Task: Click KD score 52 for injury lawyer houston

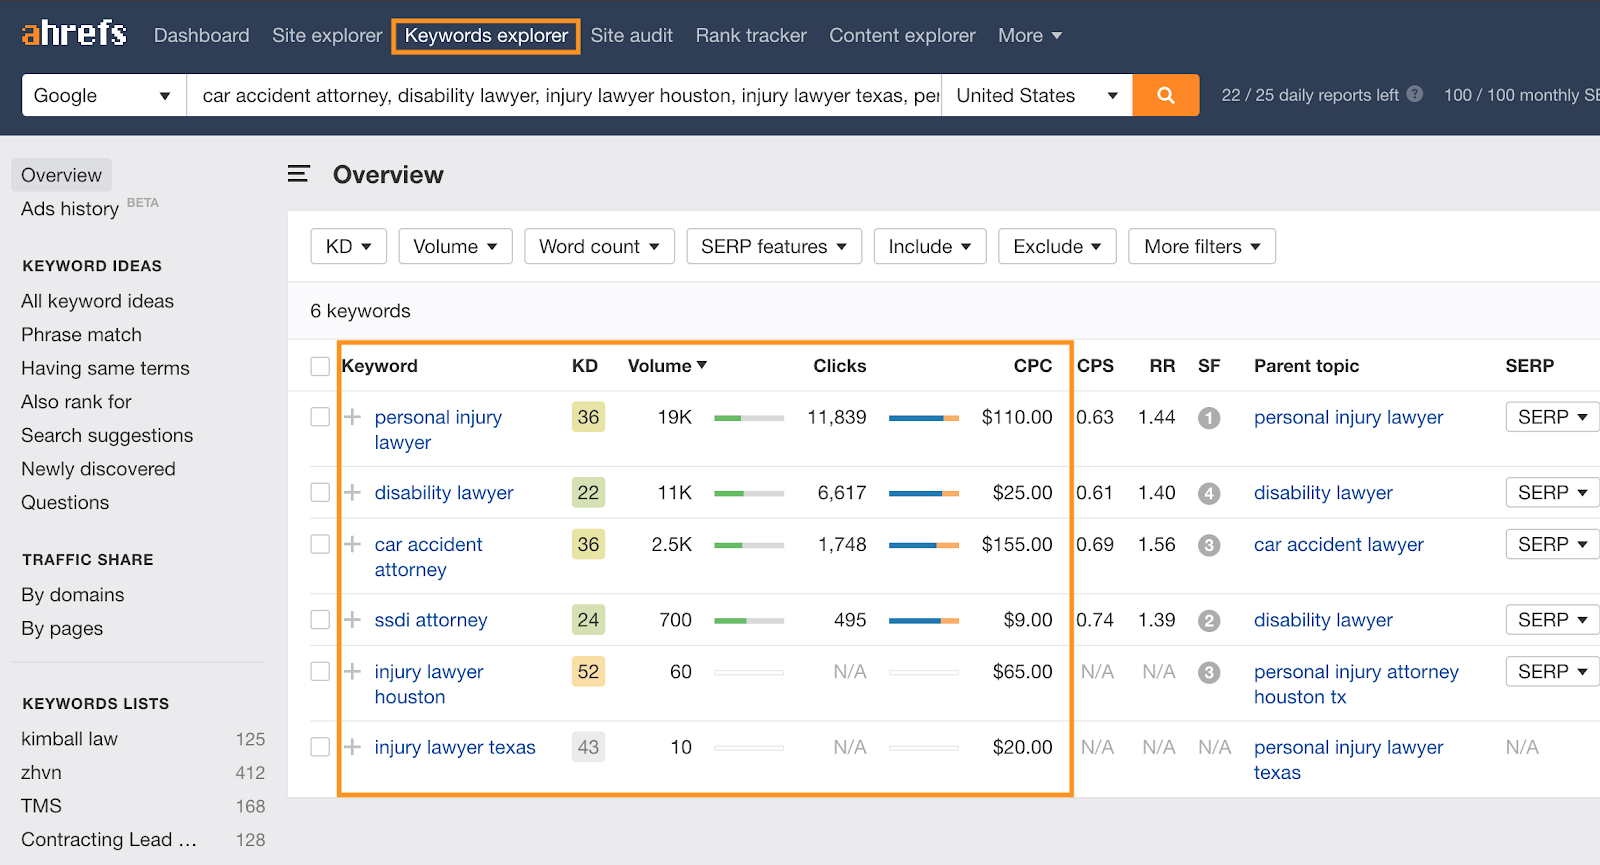Action: pos(588,671)
